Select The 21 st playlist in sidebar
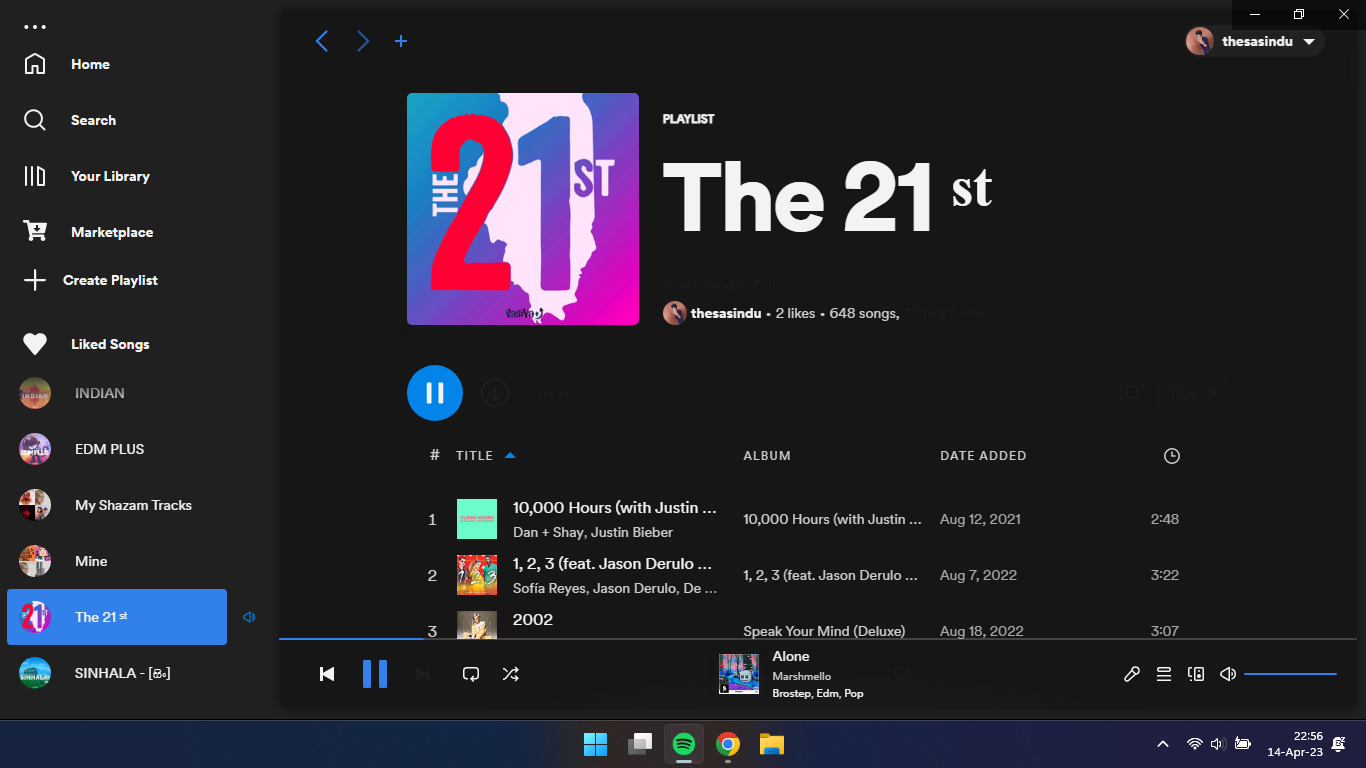The width and height of the screenshot is (1366, 768). 116,617
